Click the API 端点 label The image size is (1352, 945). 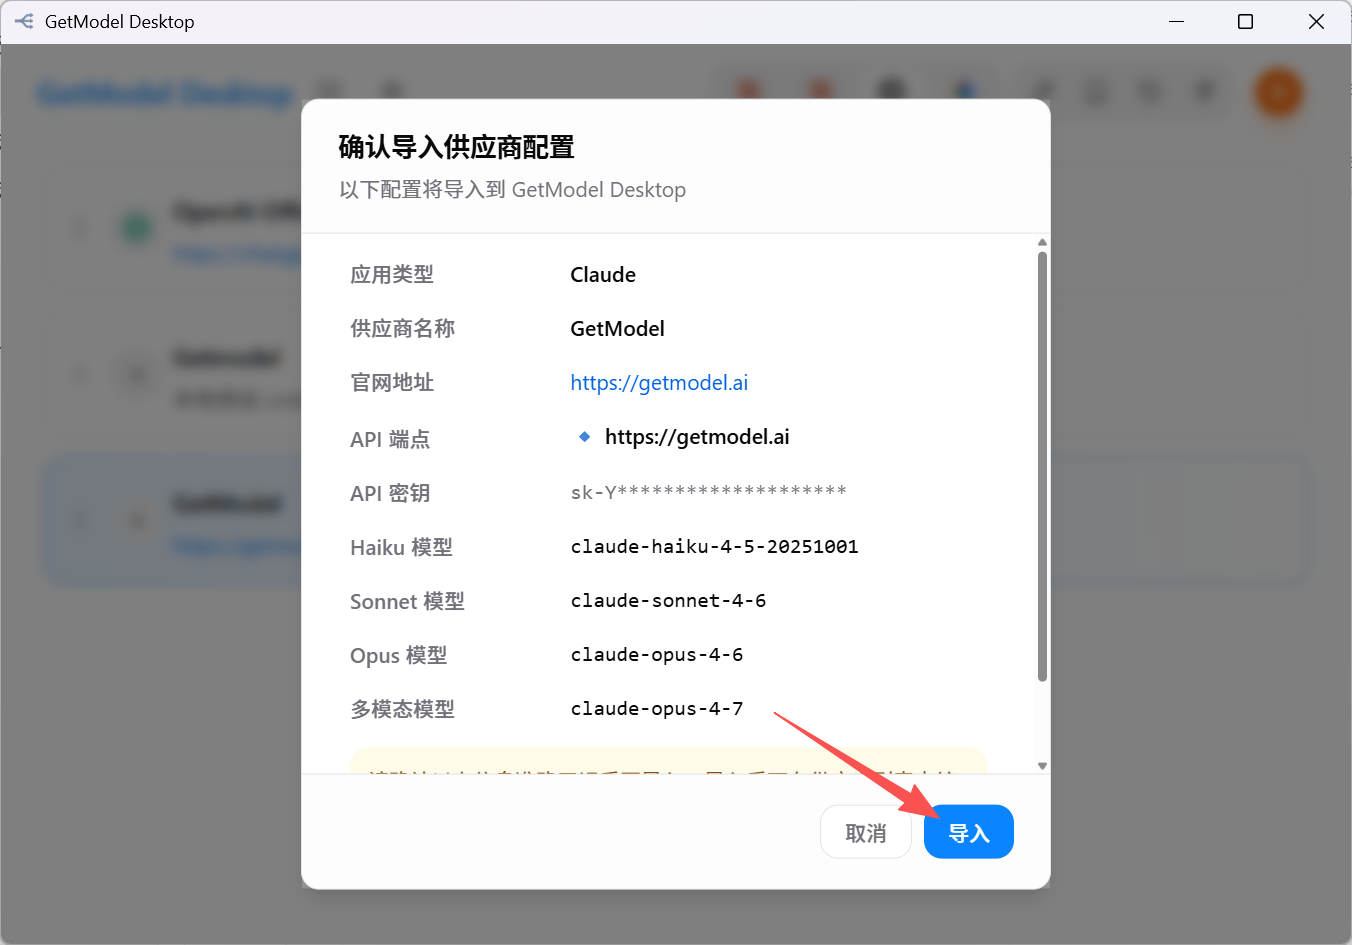tap(390, 439)
